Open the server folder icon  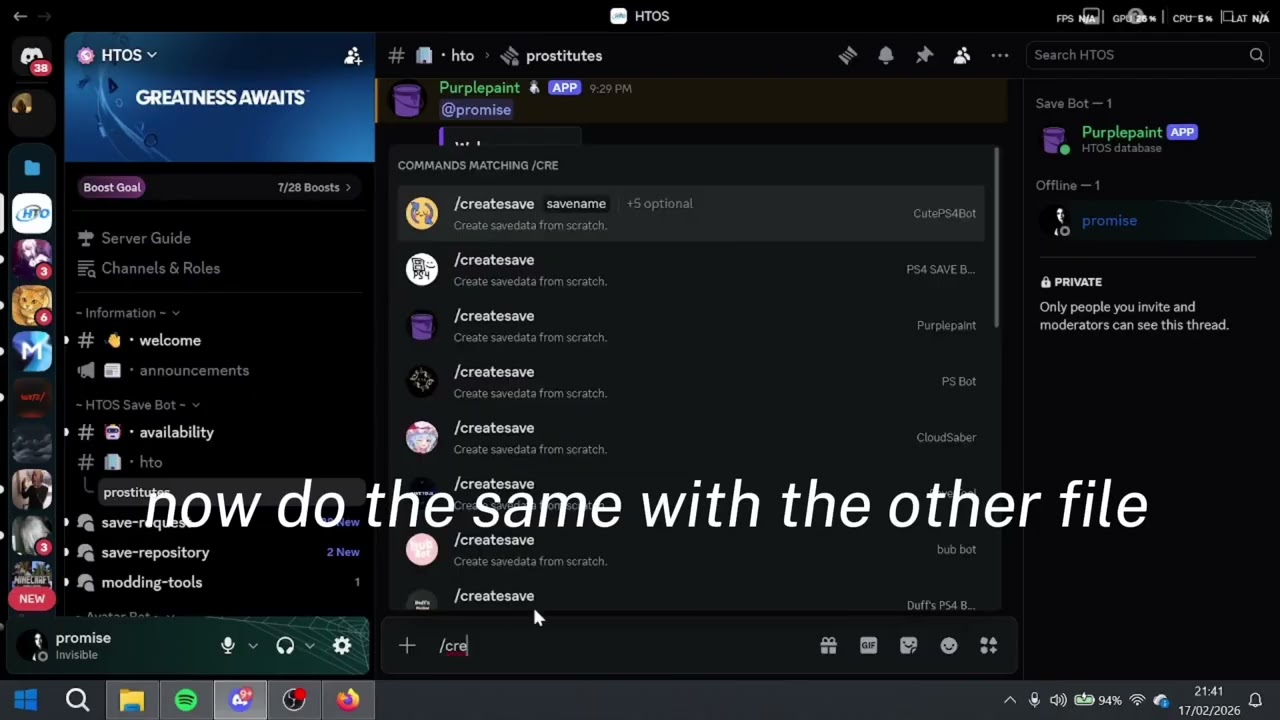(32, 168)
